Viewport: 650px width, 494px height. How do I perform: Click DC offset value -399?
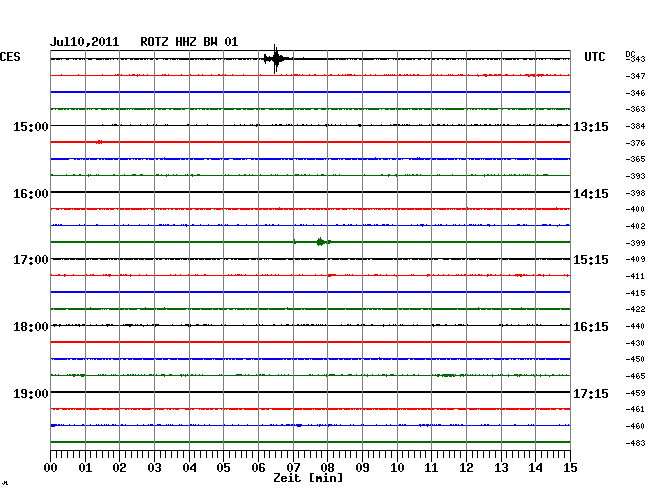(635, 243)
